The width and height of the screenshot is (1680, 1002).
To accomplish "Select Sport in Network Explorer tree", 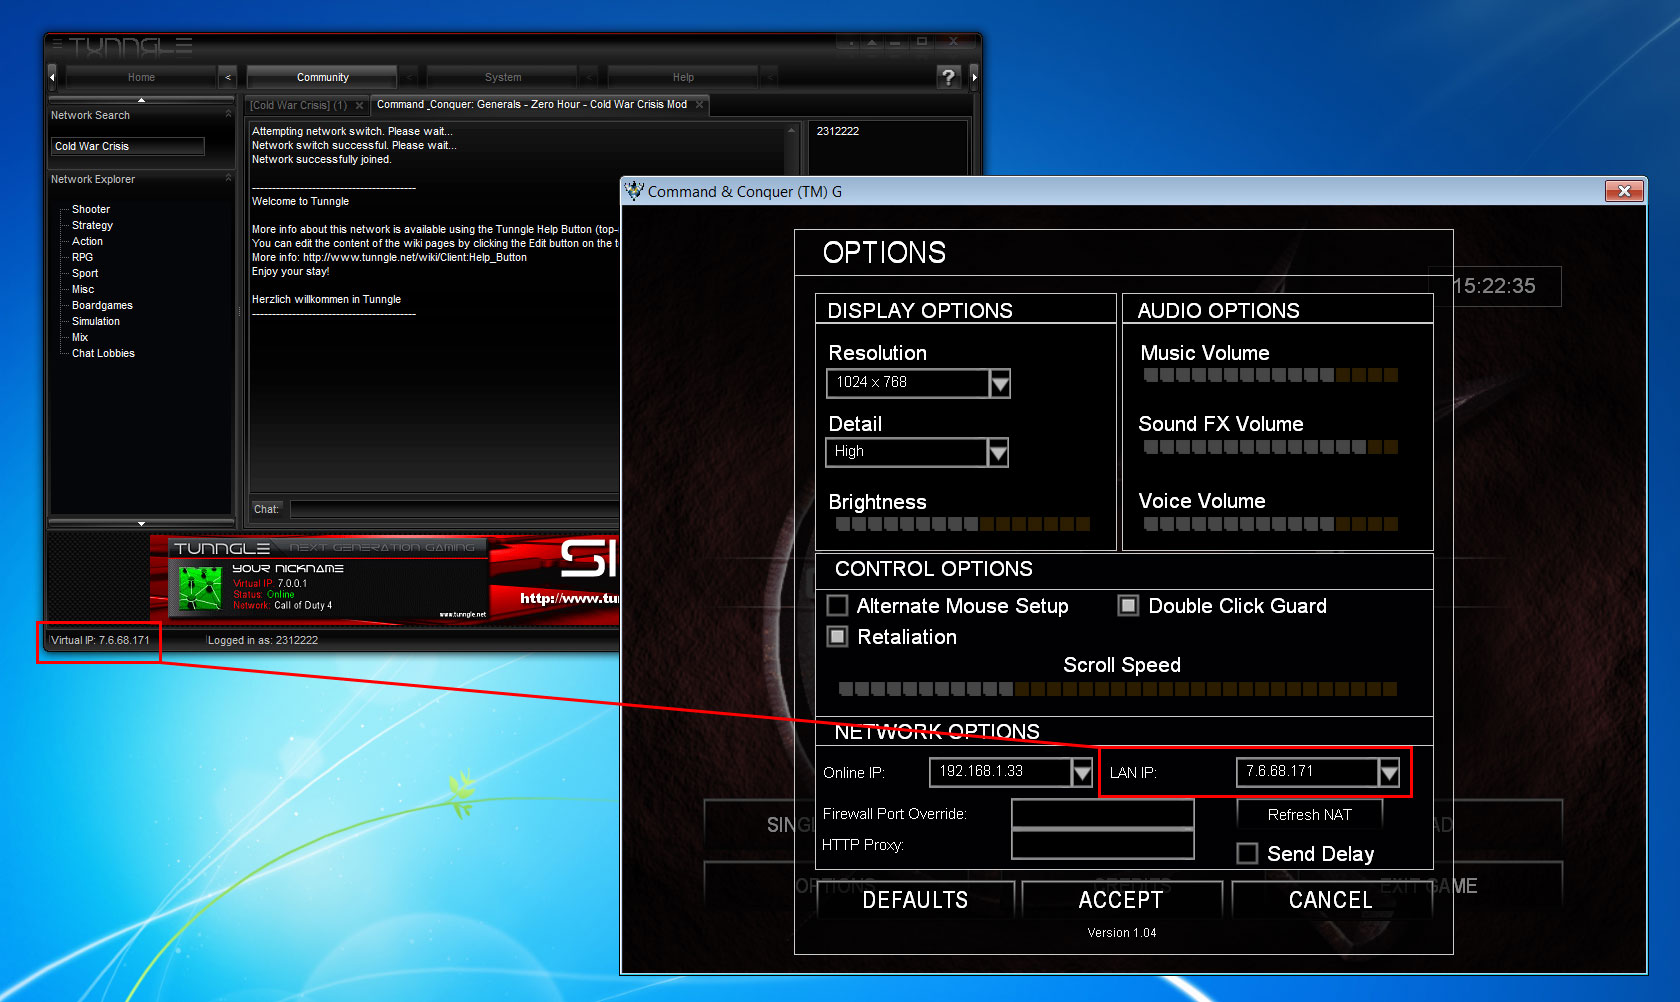I will [85, 273].
